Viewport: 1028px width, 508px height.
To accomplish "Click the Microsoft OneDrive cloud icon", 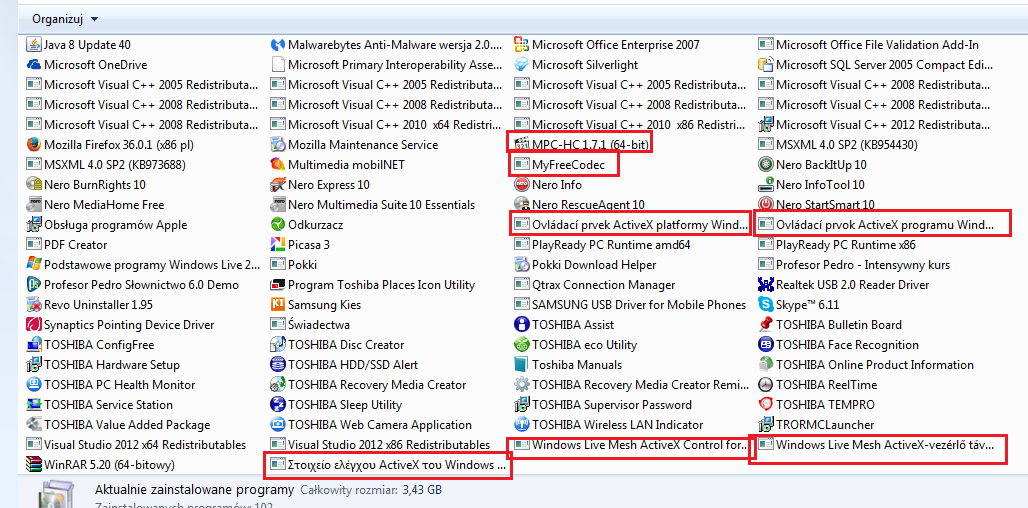I will pos(33,65).
